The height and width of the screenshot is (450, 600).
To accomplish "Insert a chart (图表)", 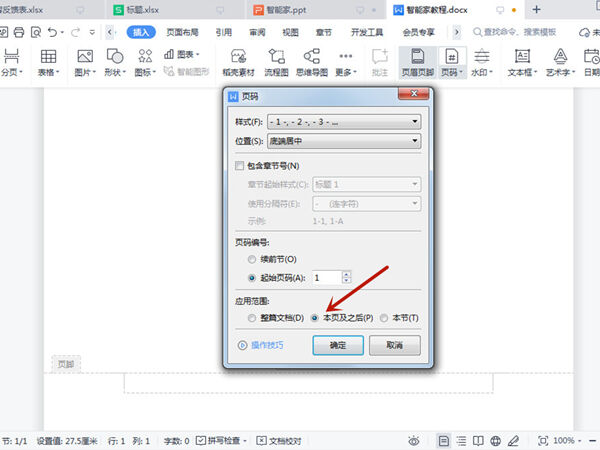I will coord(182,55).
